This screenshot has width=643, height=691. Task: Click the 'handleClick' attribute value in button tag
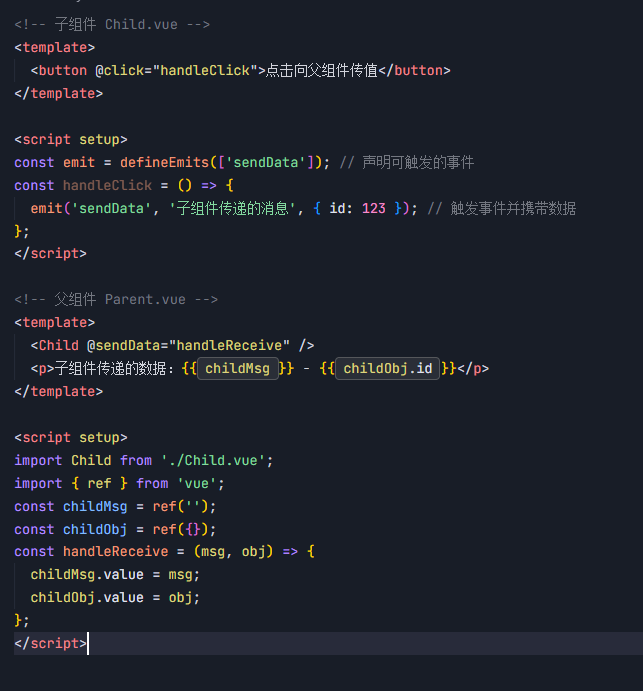205,71
